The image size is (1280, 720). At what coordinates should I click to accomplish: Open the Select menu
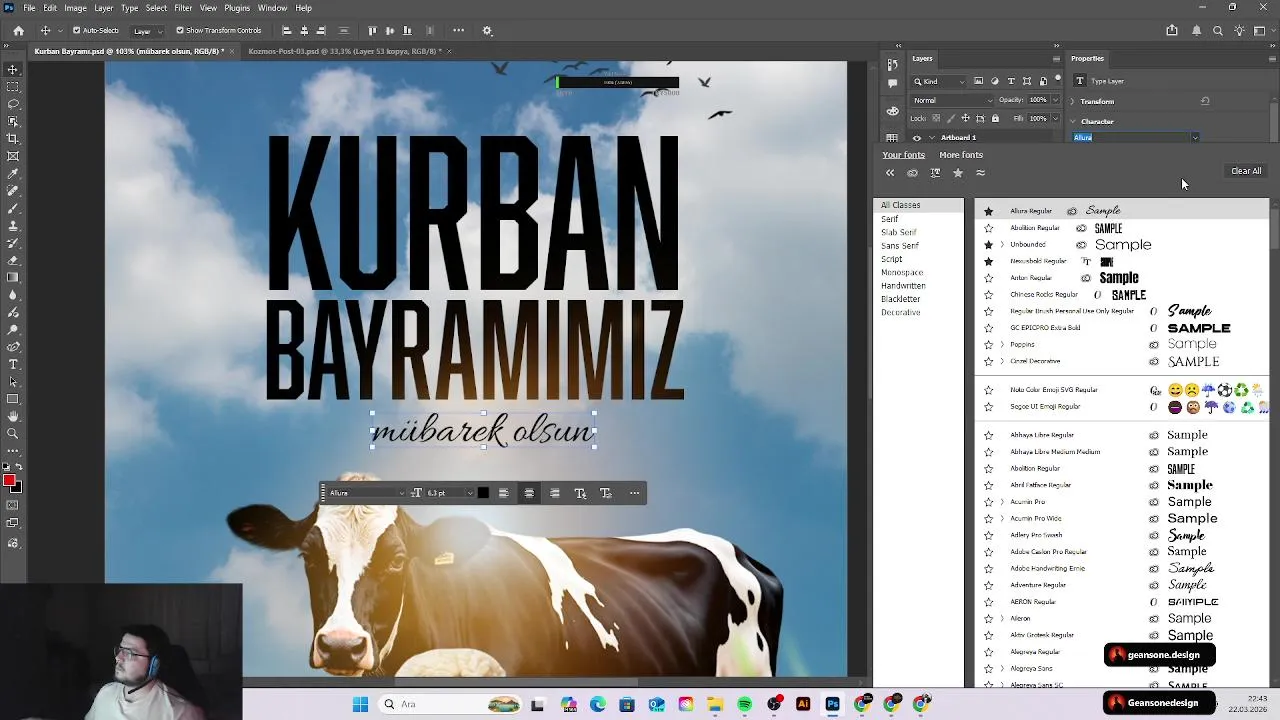[156, 8]
